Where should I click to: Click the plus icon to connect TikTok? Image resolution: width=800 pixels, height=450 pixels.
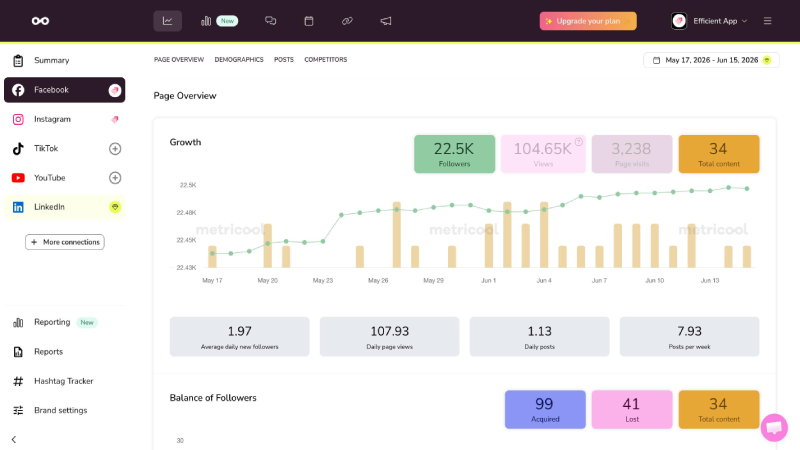pyautogui.click(x=115, y=148)
